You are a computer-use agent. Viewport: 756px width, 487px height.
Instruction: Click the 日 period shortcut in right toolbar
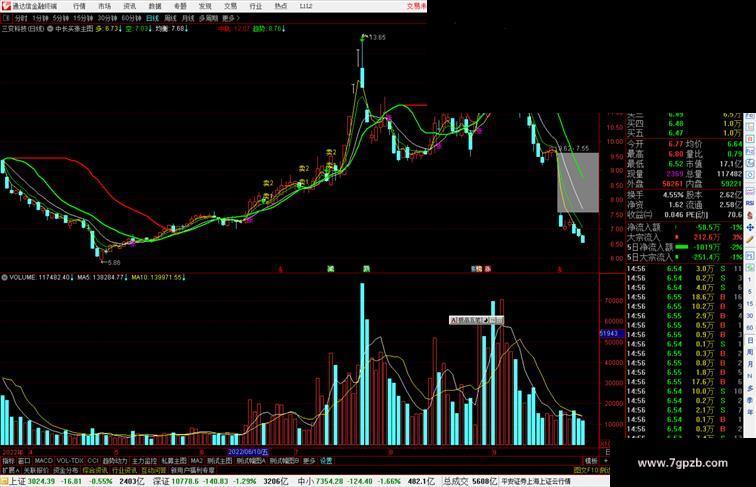pyautogui.click(x=750, y=340)
